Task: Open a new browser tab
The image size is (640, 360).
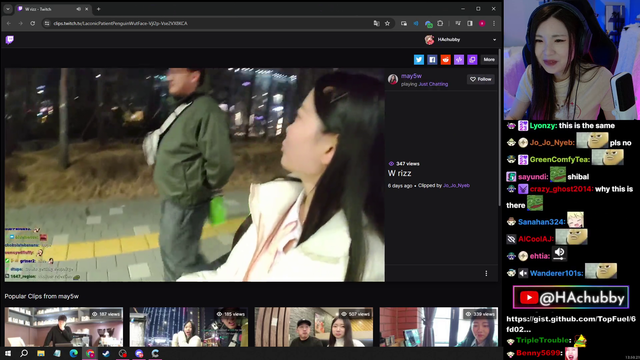Action: 98,9
